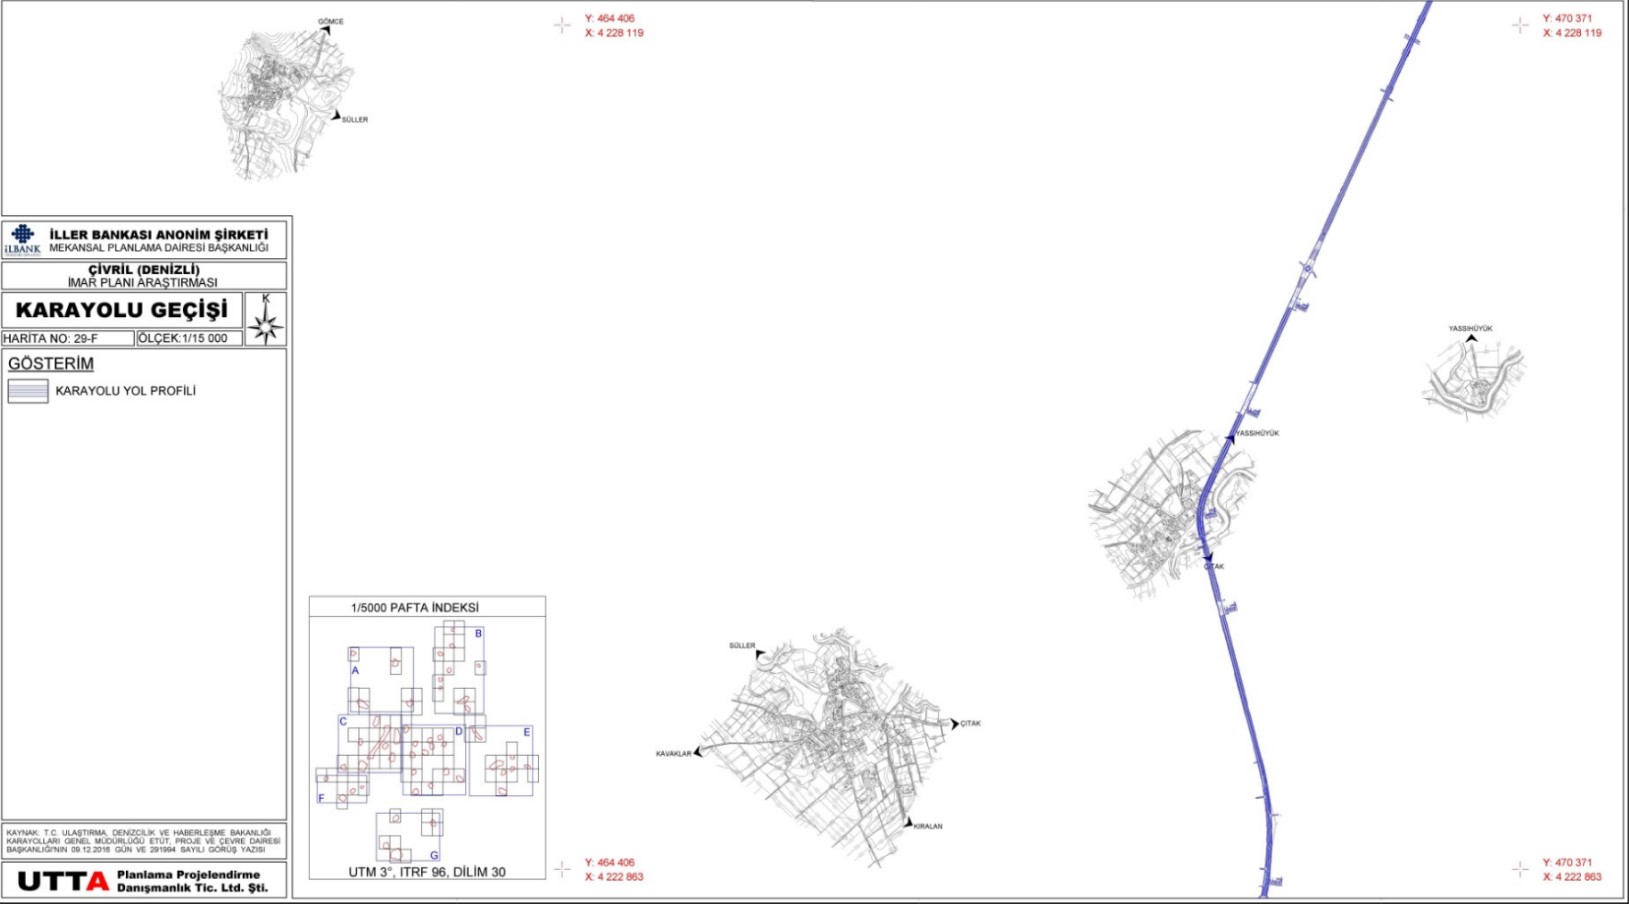Image resolution: width=1629 pixels, height=904 pixels.
Task: Click the KAYNAK source note text
Action: (144, 841)
